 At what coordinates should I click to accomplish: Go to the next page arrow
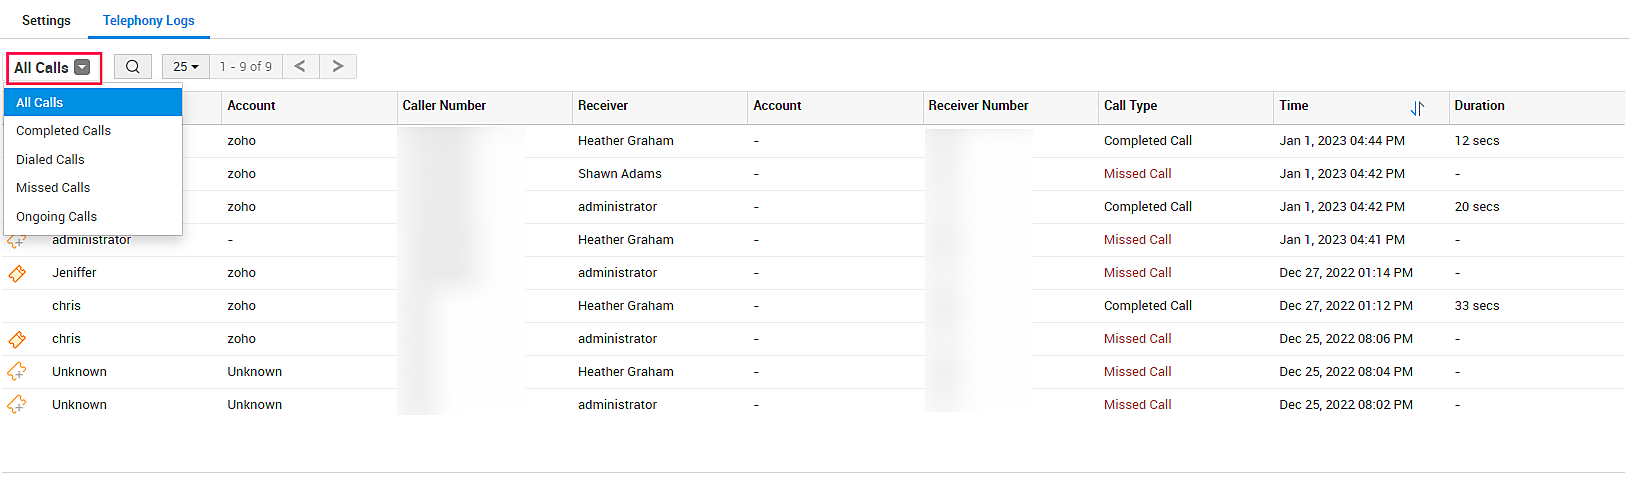tap(338, 66)
